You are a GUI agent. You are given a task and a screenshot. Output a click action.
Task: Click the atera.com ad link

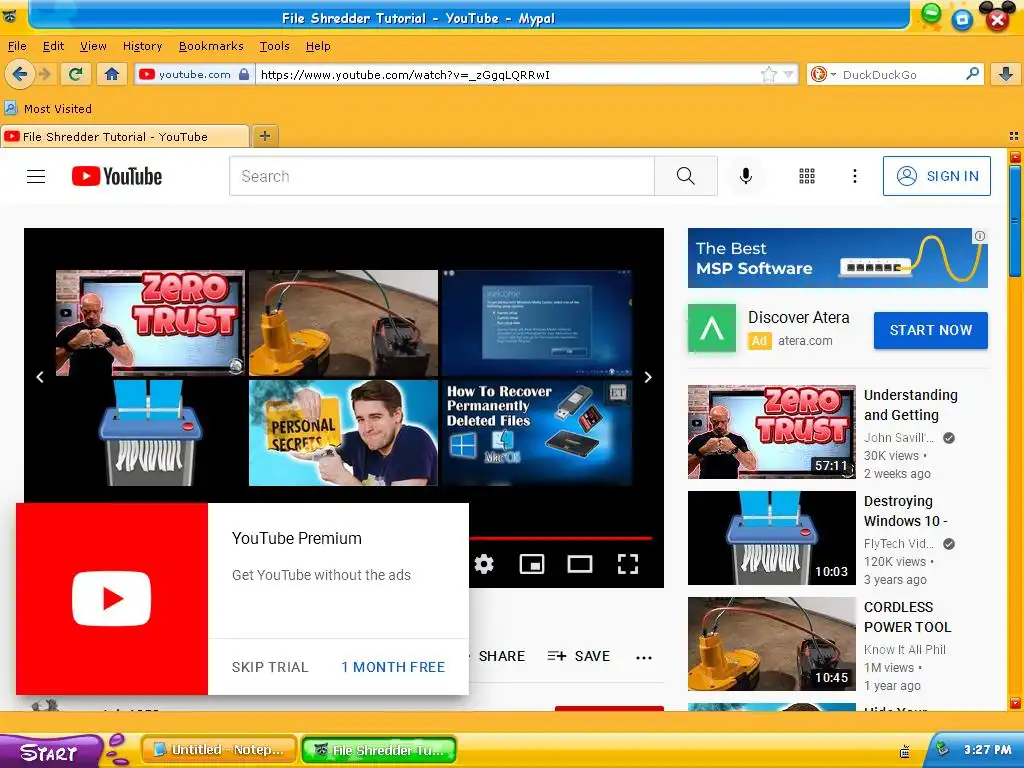coord(805,341)
